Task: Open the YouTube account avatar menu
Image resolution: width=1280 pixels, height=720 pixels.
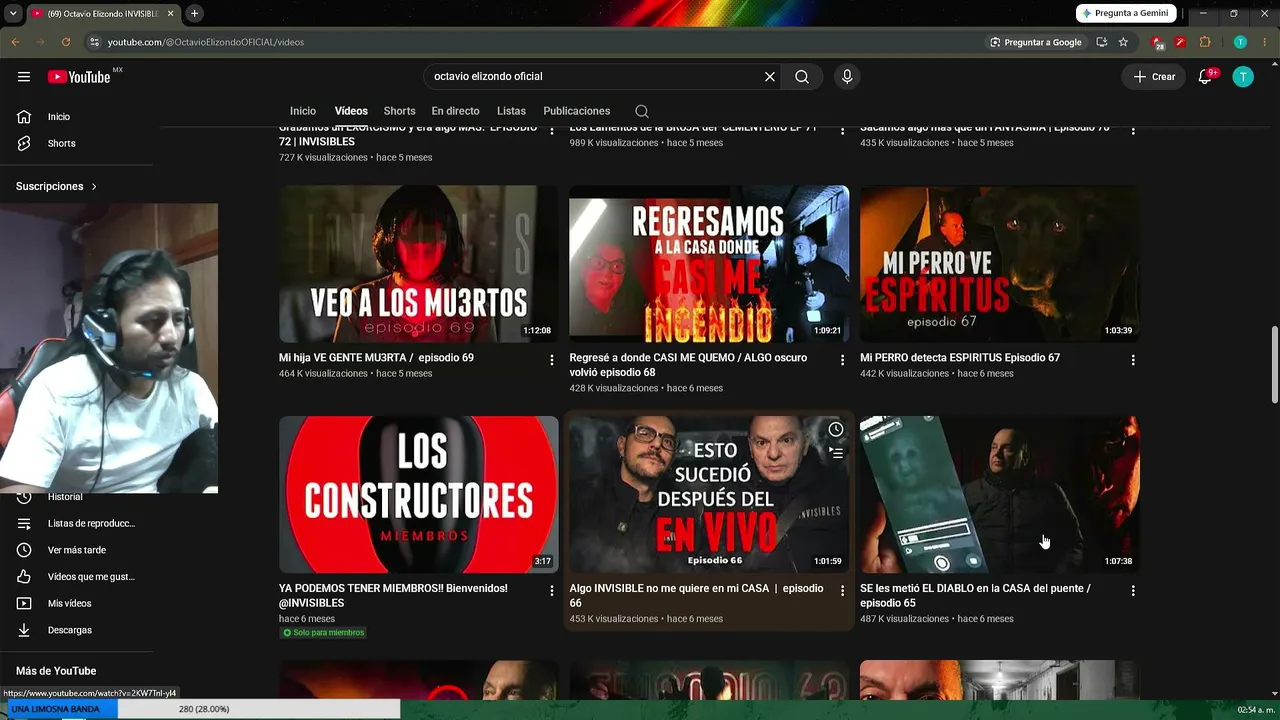Action: point(1243,77)
